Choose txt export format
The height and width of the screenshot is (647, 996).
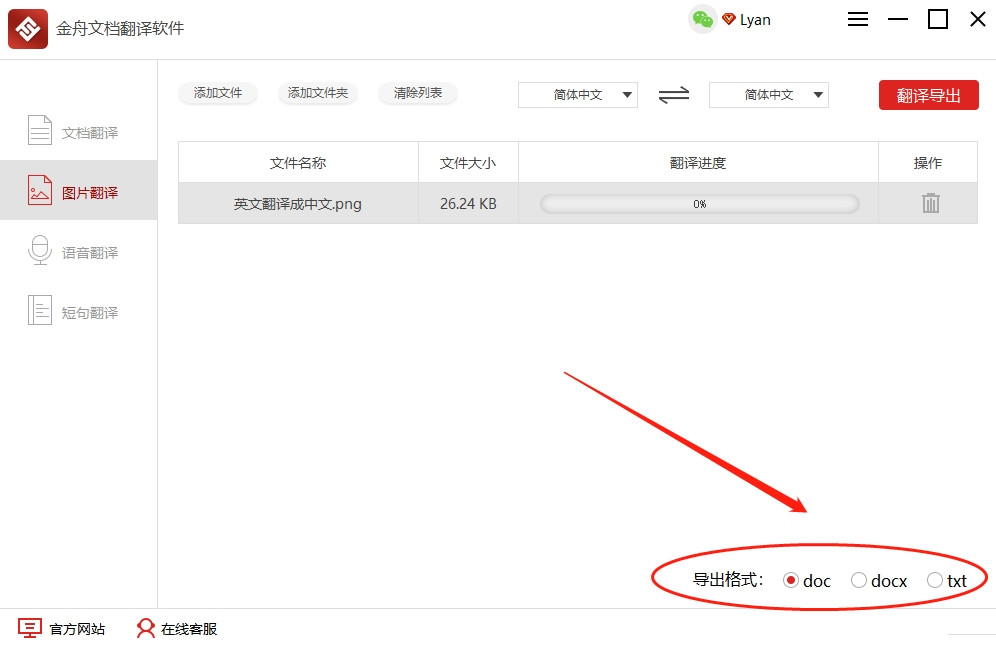935,580
